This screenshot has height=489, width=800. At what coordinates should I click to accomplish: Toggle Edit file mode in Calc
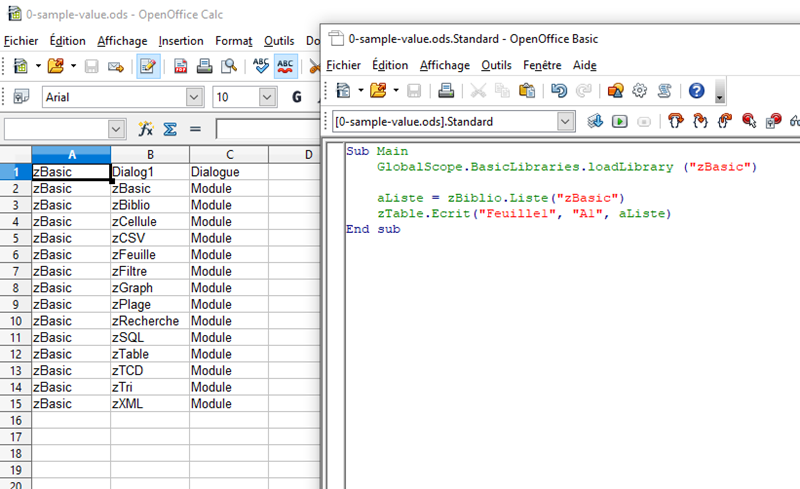pyautogui.click(x=148, y=66)
